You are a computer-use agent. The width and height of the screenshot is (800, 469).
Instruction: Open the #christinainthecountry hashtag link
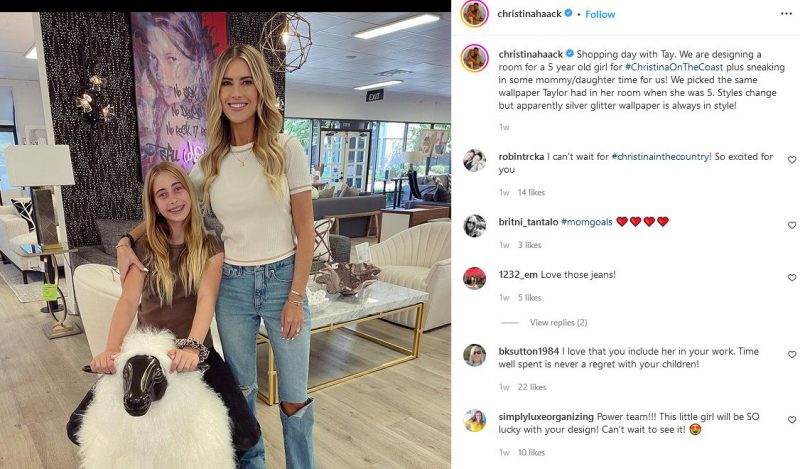point(661,157)
